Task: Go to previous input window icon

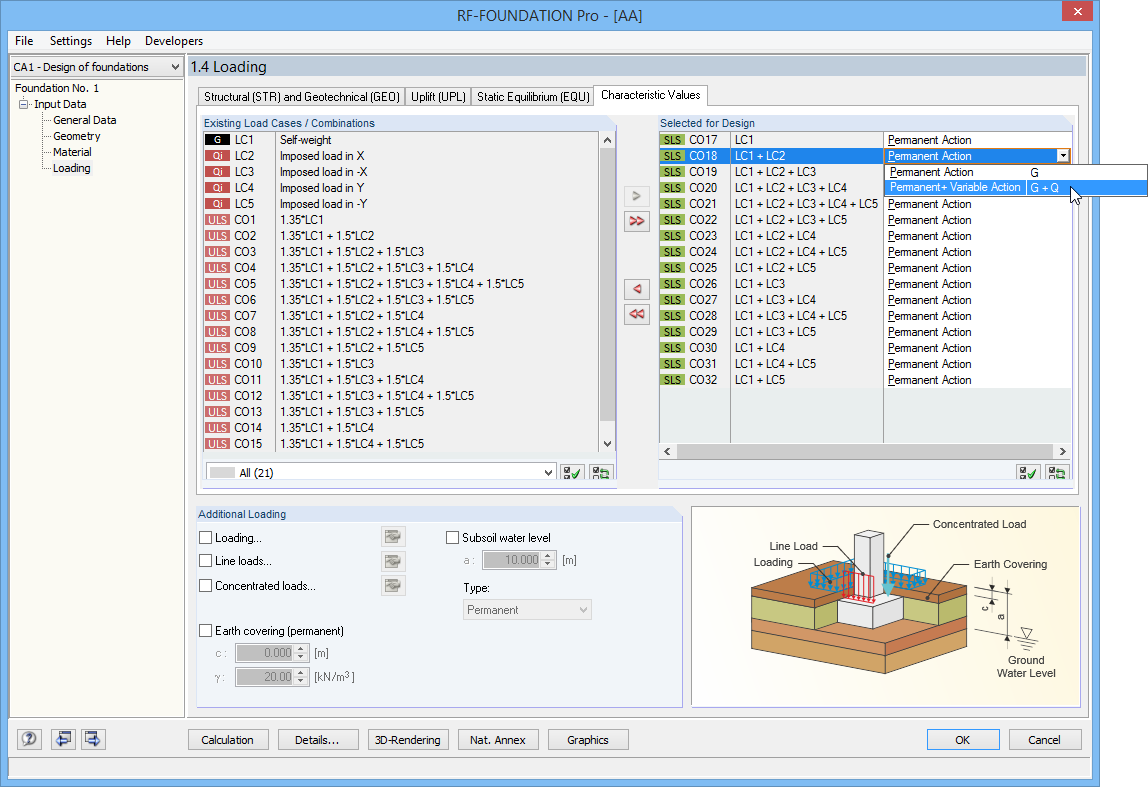Action: coord(64,739)
